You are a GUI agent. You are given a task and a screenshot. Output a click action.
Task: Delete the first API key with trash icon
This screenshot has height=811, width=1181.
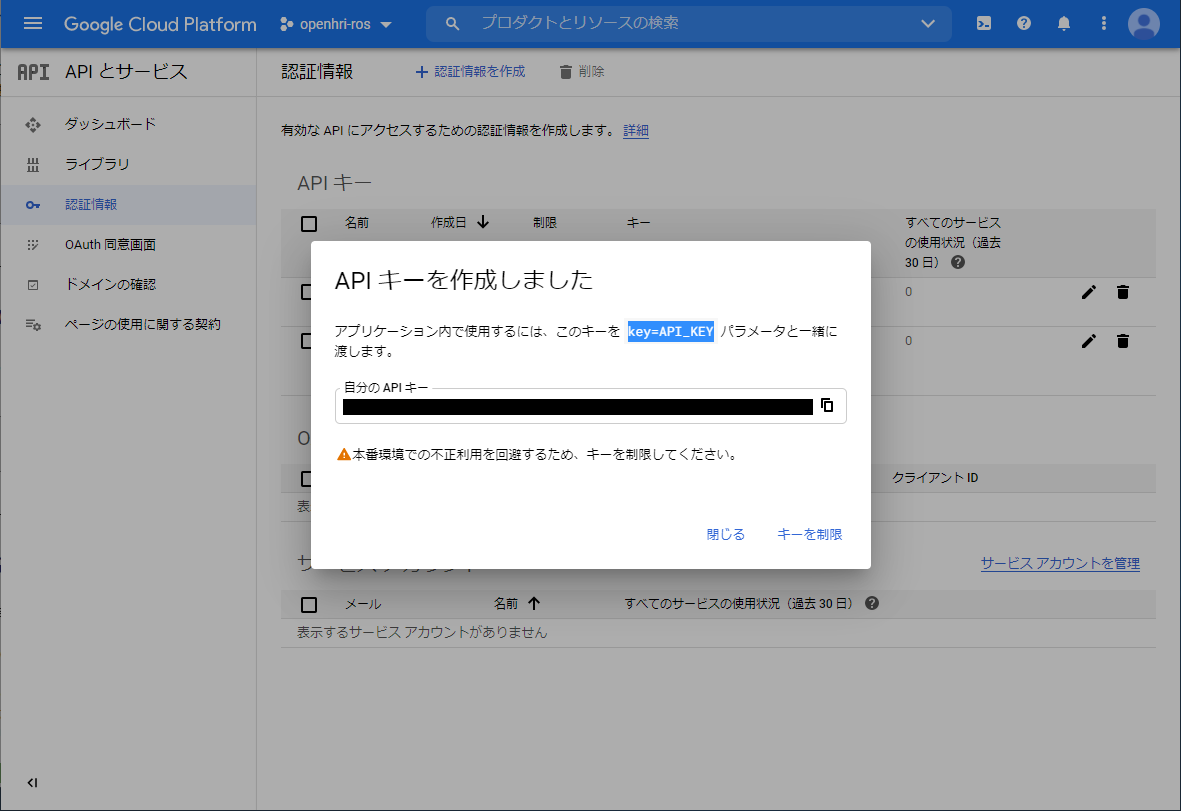(x=1122, y=292)
